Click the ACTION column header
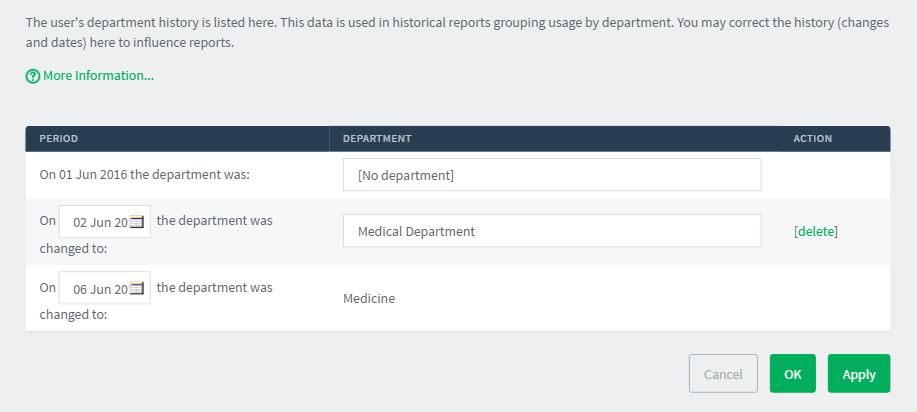 812,139
